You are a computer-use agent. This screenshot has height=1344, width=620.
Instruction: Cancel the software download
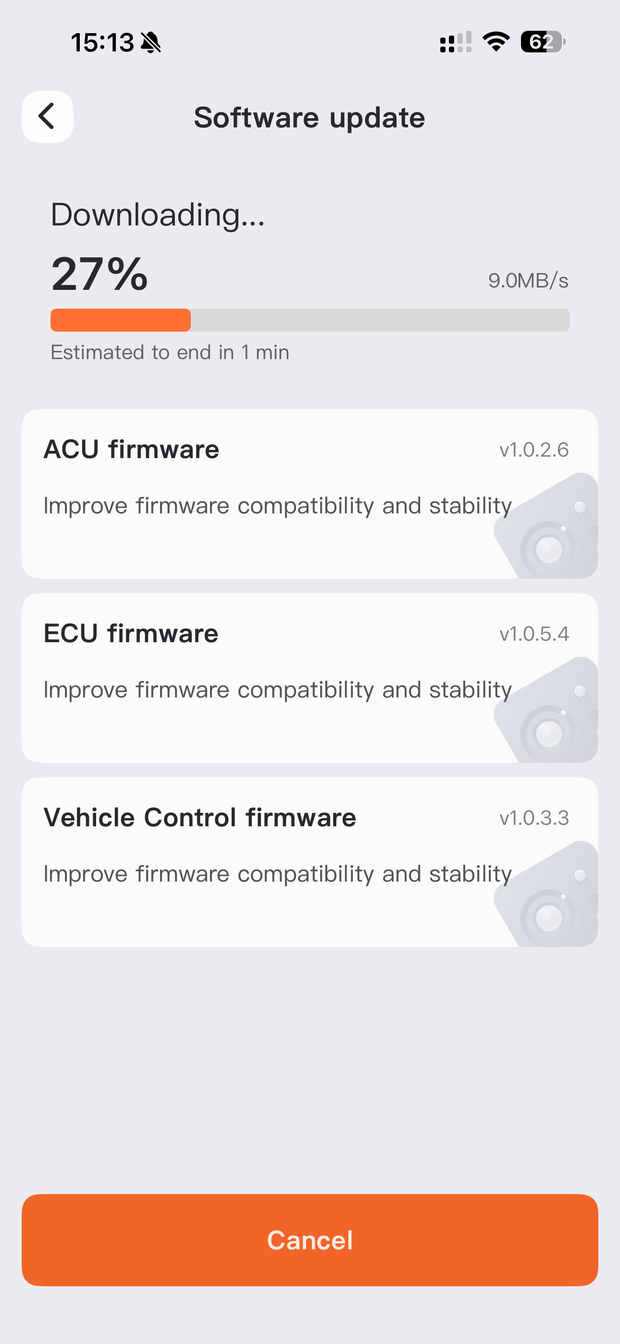pos(310,1240)
